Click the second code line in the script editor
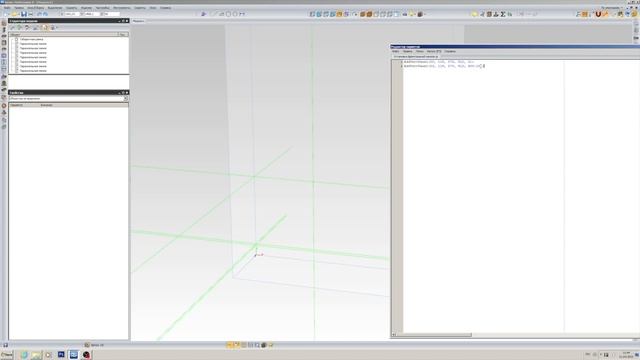640x360 pixels. tap(442, 66)
